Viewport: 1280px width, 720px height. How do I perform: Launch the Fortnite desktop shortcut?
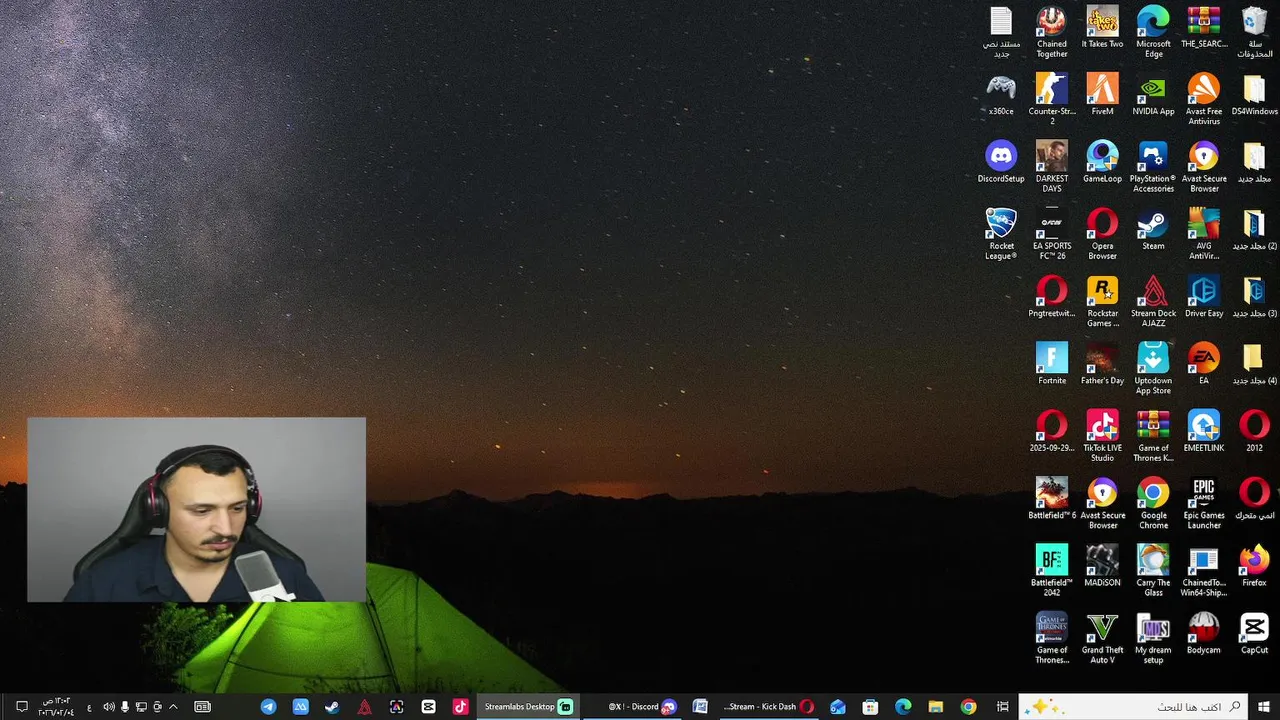pos(1051,364)
